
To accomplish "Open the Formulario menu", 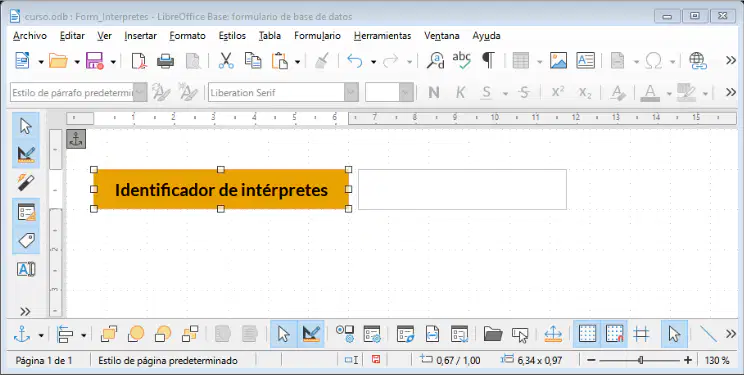I will tap(317, 36).
